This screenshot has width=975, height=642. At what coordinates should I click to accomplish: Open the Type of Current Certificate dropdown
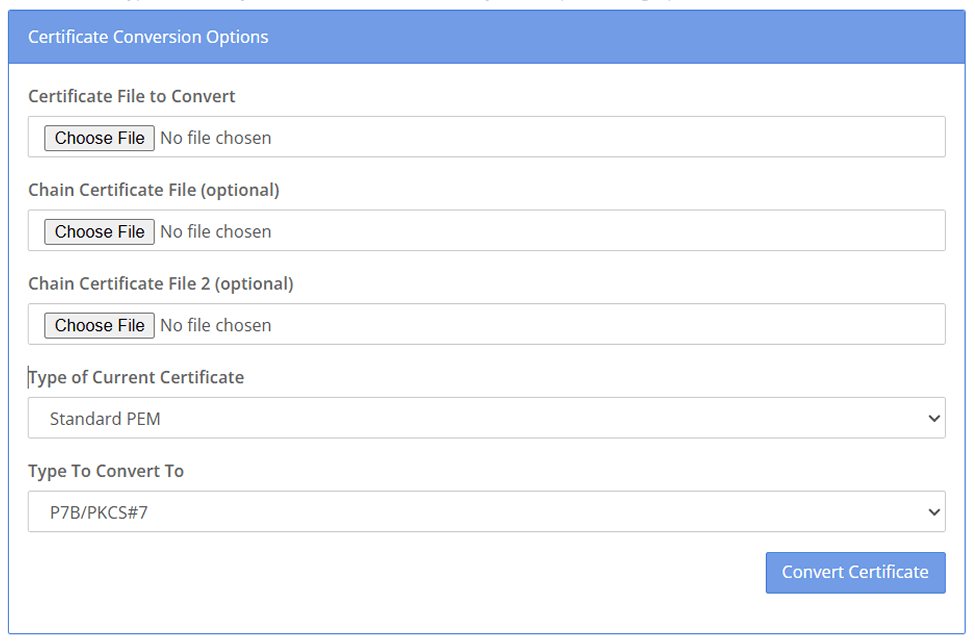pos(486,418)
